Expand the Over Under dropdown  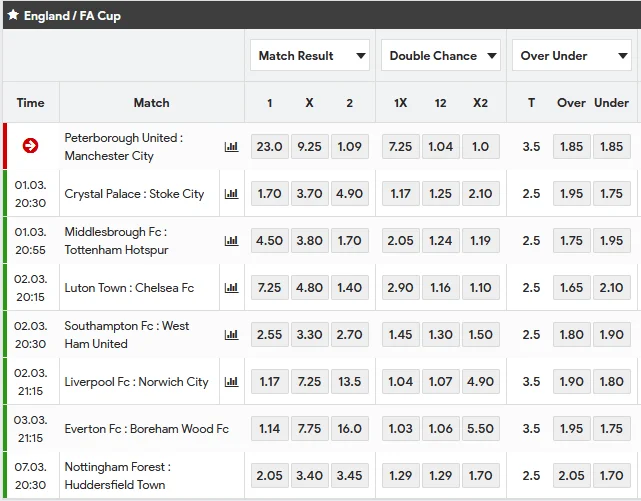[571, 56]
